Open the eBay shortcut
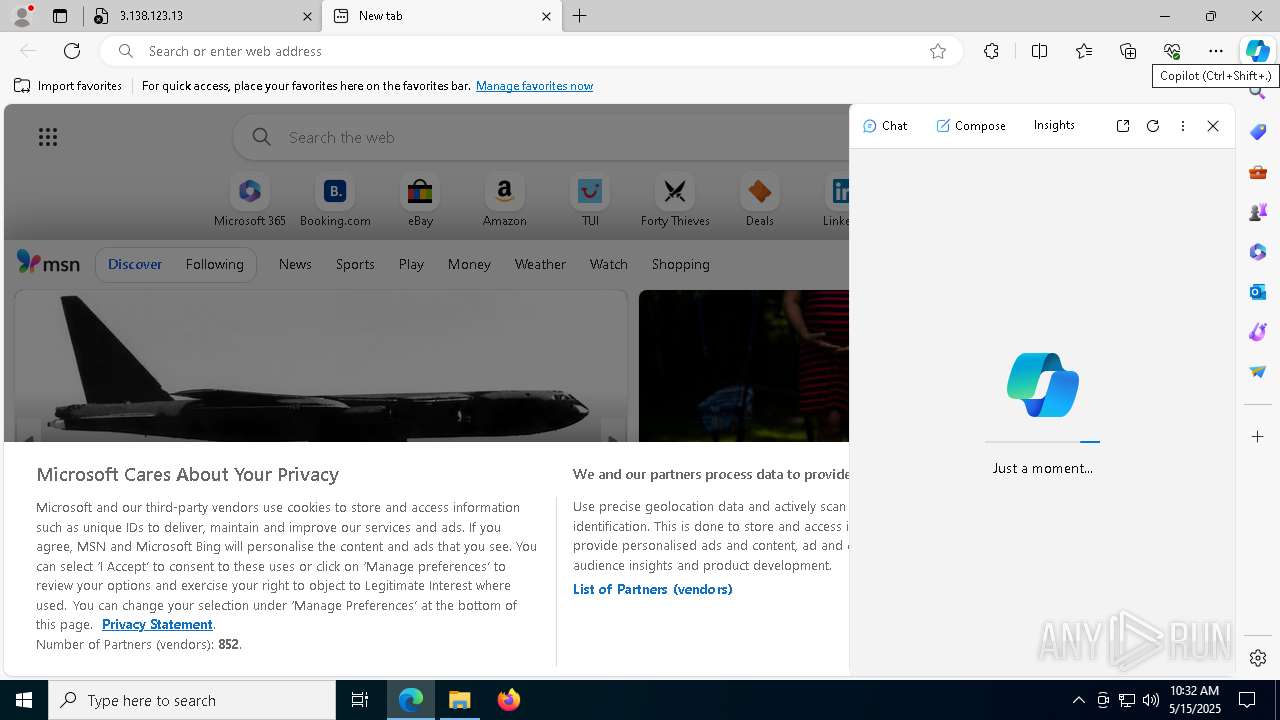This screenshot has height=720, width=1280. (420, 201)
